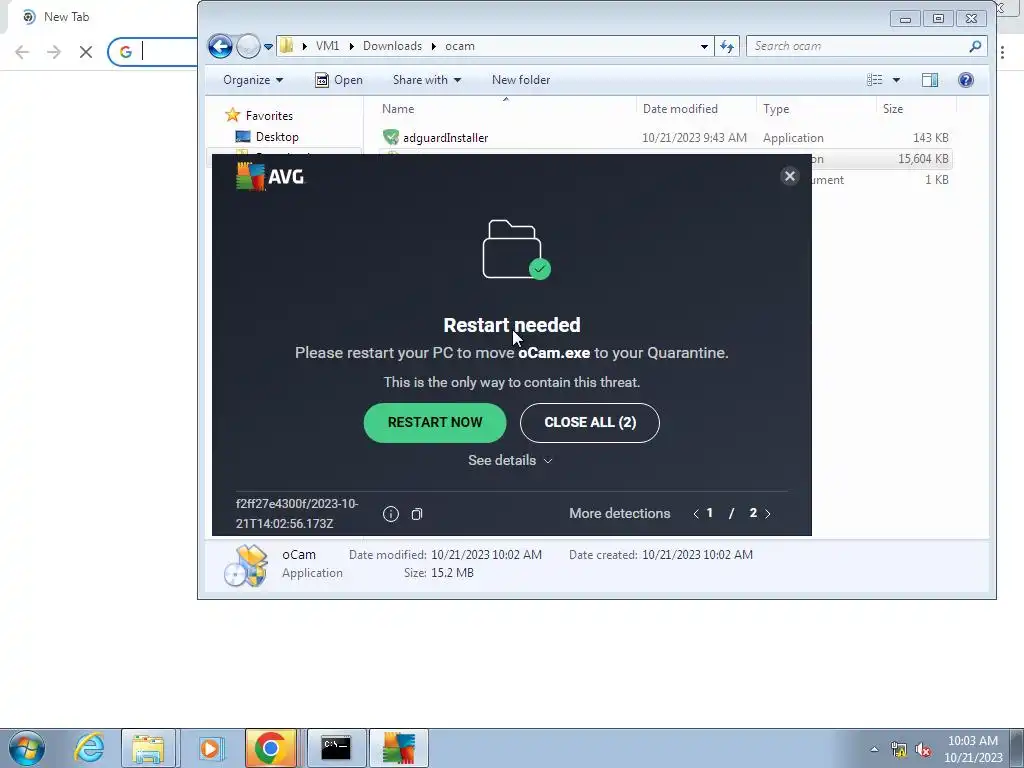Open Chrome three-dot menu
The width and height of the screenshot is (1024, 768).
coord(1002,52)
